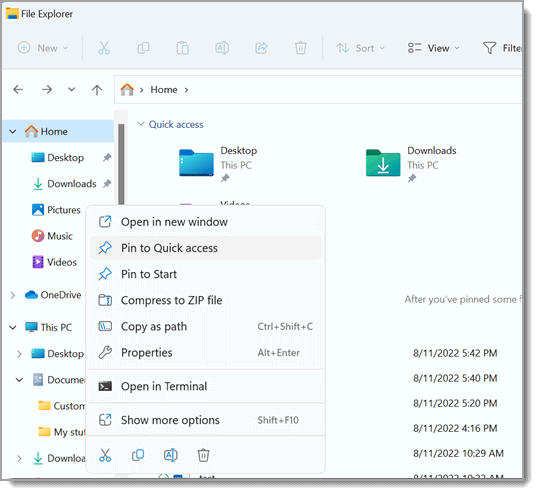Click the Rename icon in the context menu
The image size is (539, 496).
[170, 455]
